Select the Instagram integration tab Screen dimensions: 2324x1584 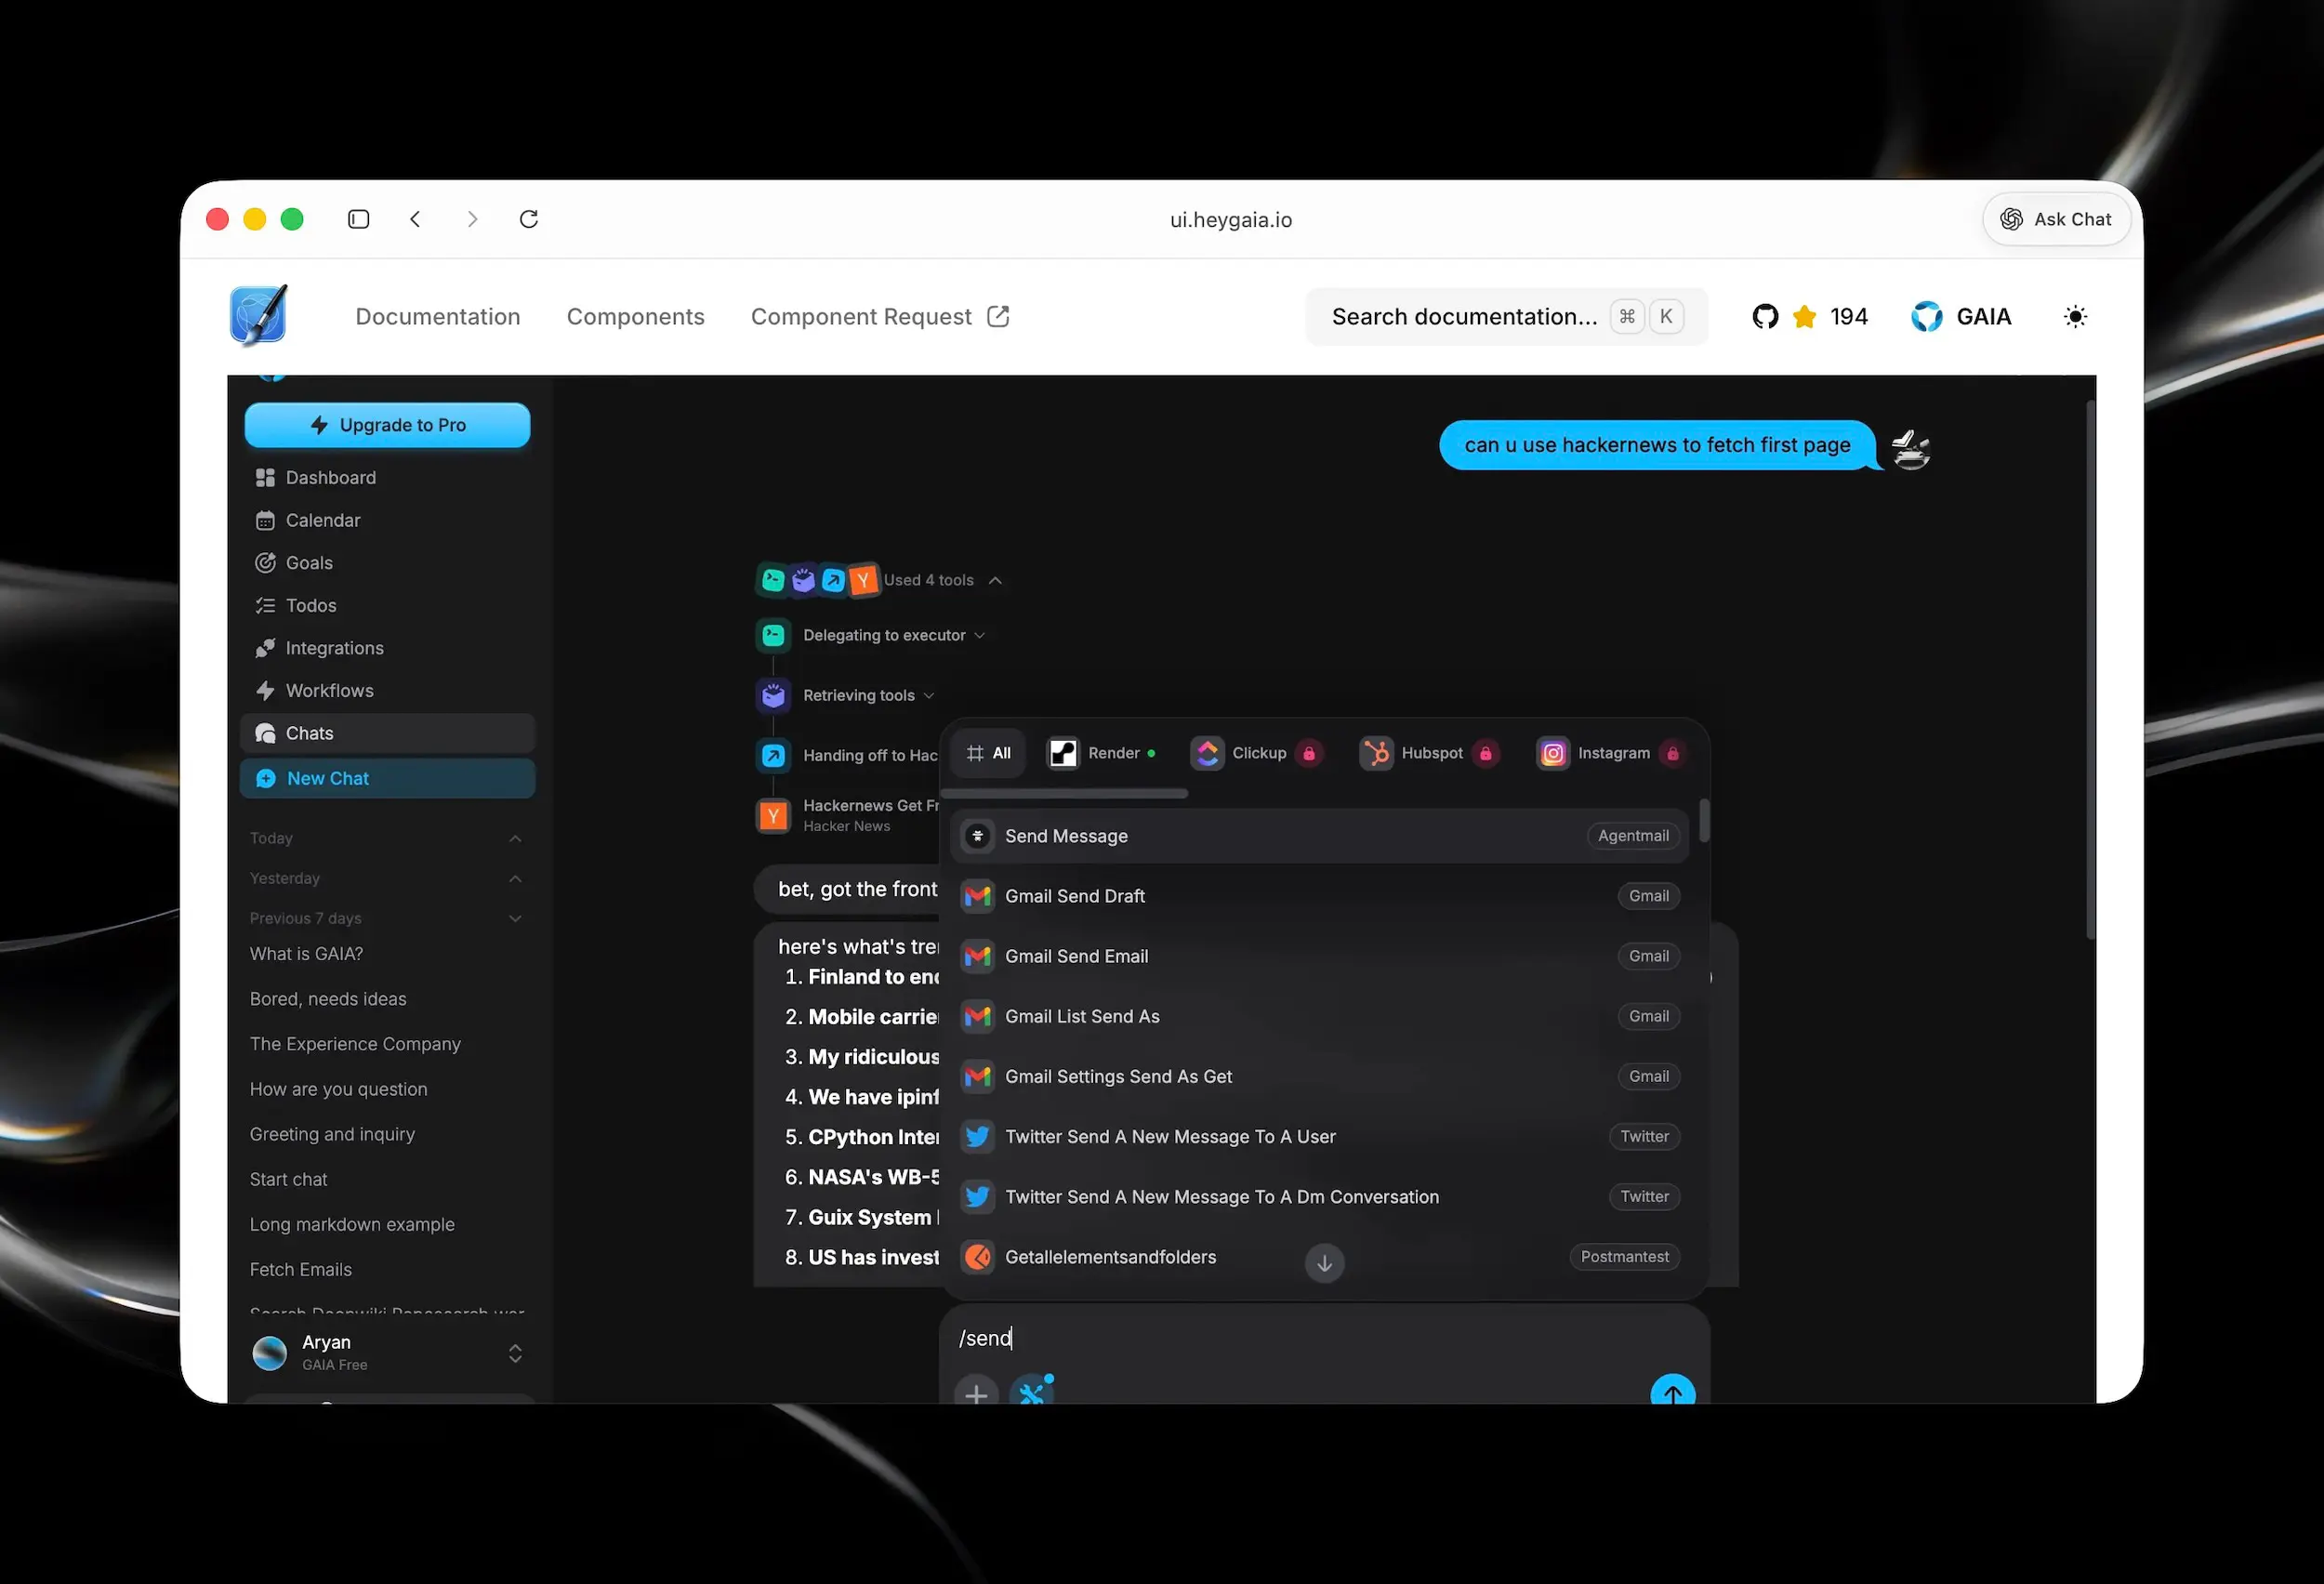tap(1610, 753)
